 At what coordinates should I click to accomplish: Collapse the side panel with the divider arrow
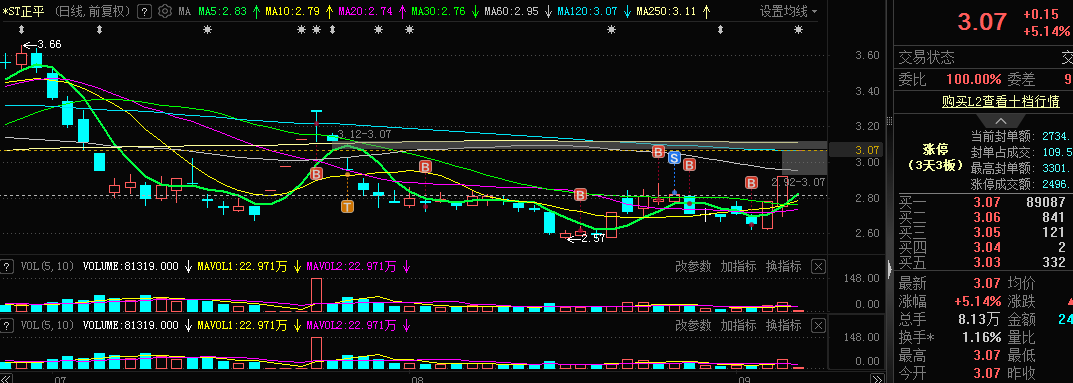(890, 266)
